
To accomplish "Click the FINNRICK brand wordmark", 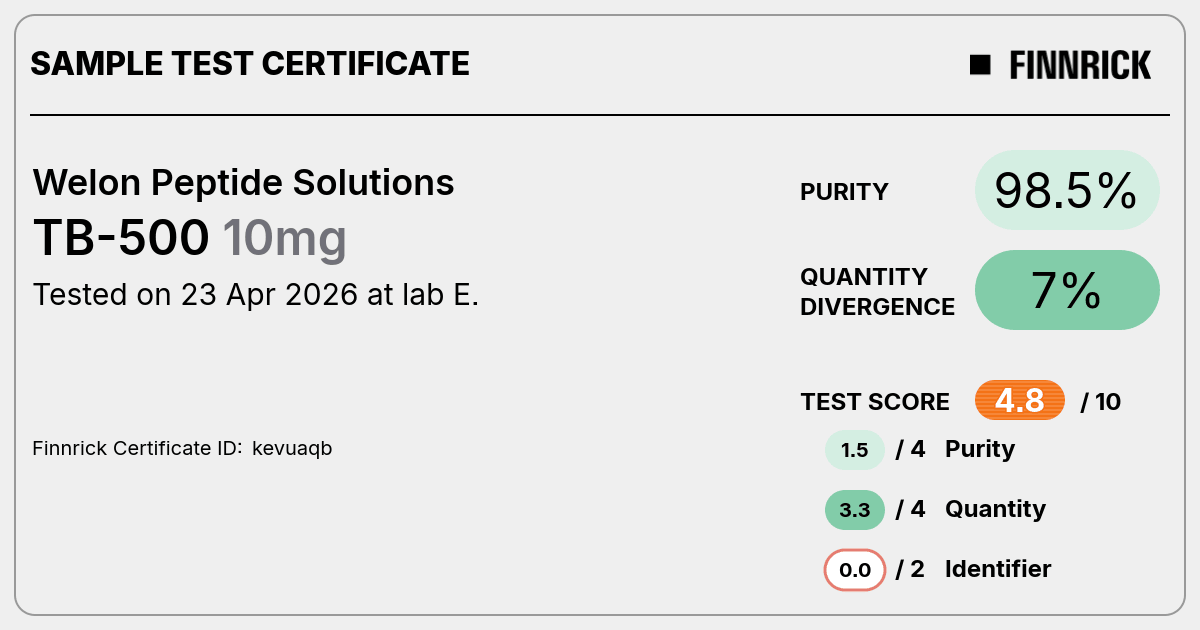I will tap(1080, 65).
